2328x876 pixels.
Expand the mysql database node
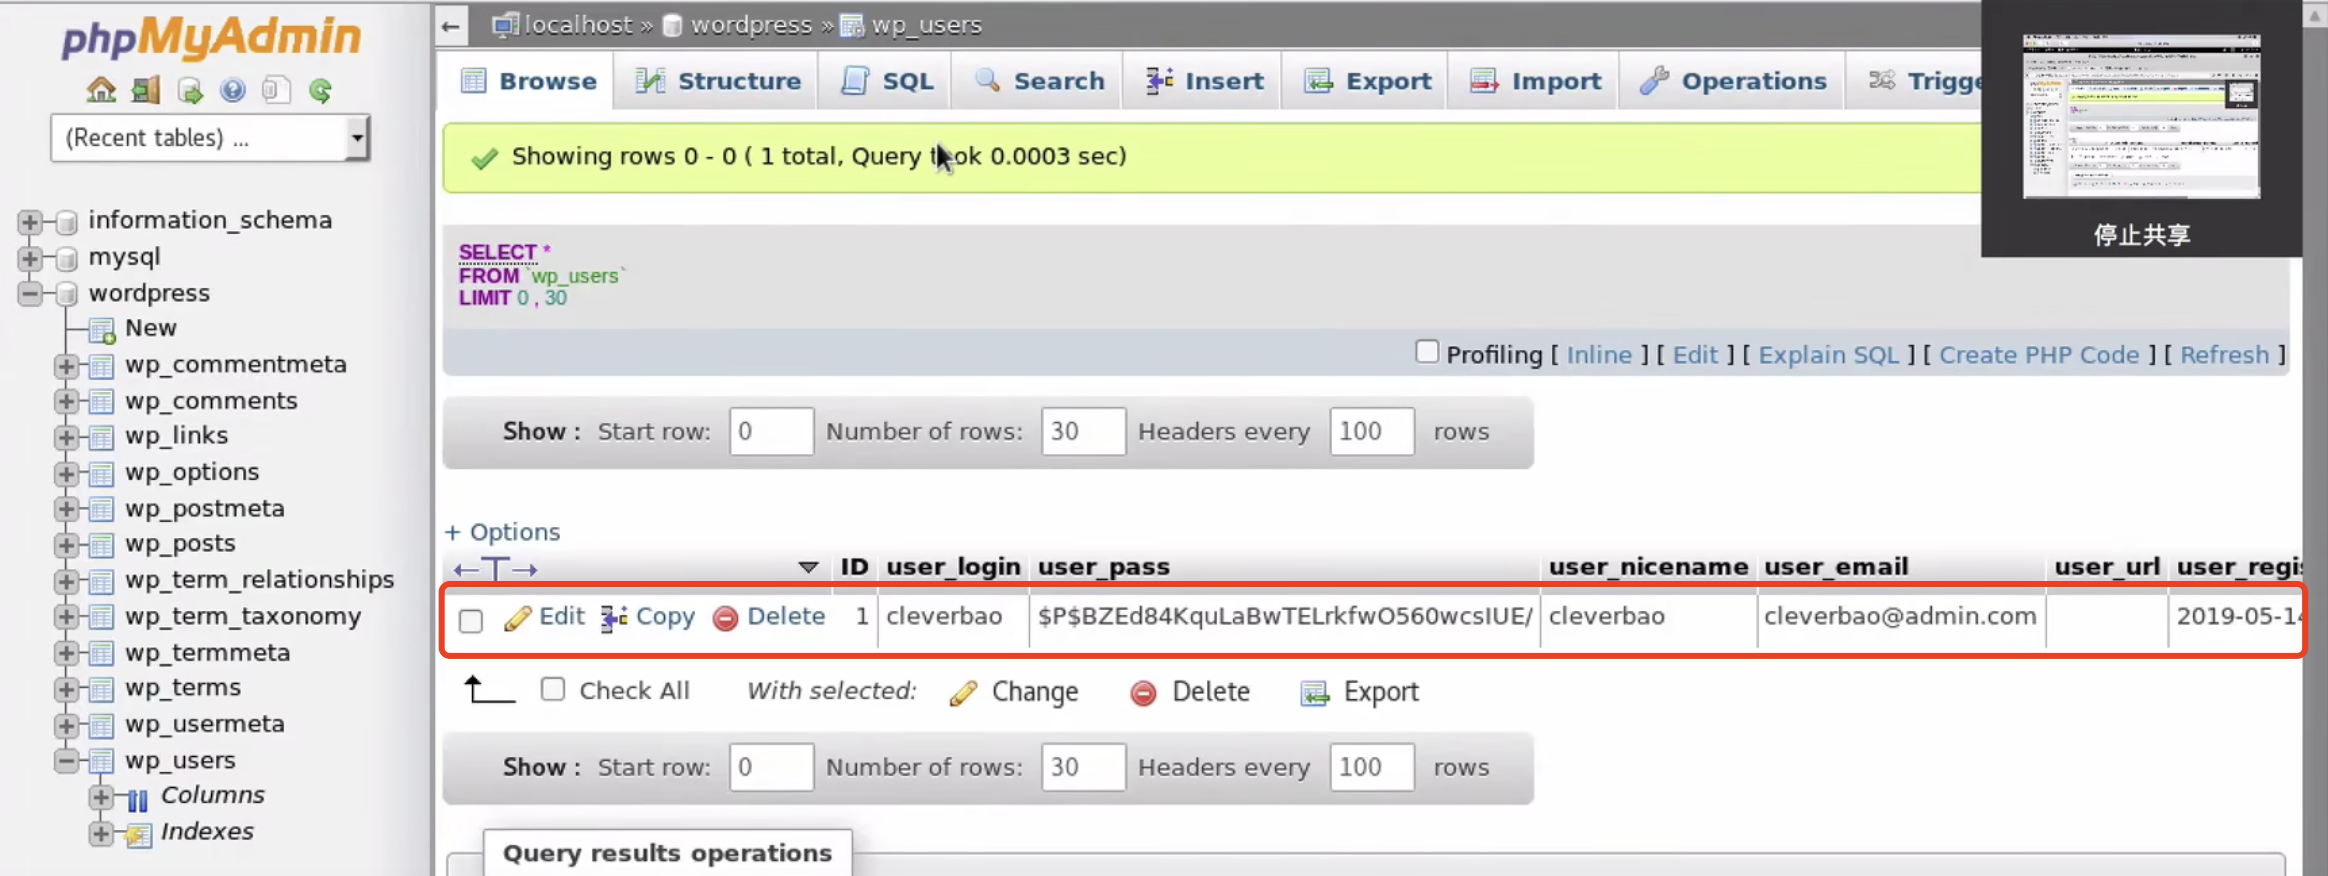pyautogui.click(x=30, y=258)
